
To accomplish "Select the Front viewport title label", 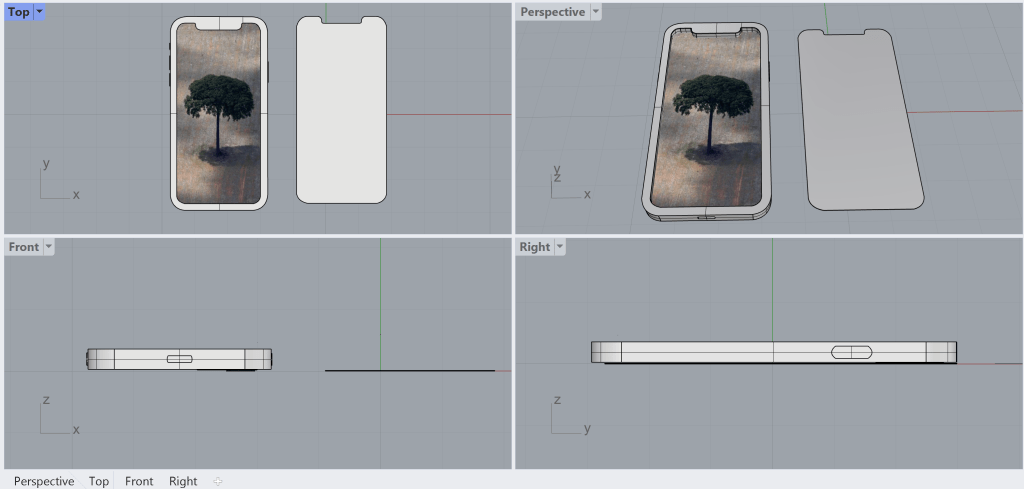I will (24, 247).
